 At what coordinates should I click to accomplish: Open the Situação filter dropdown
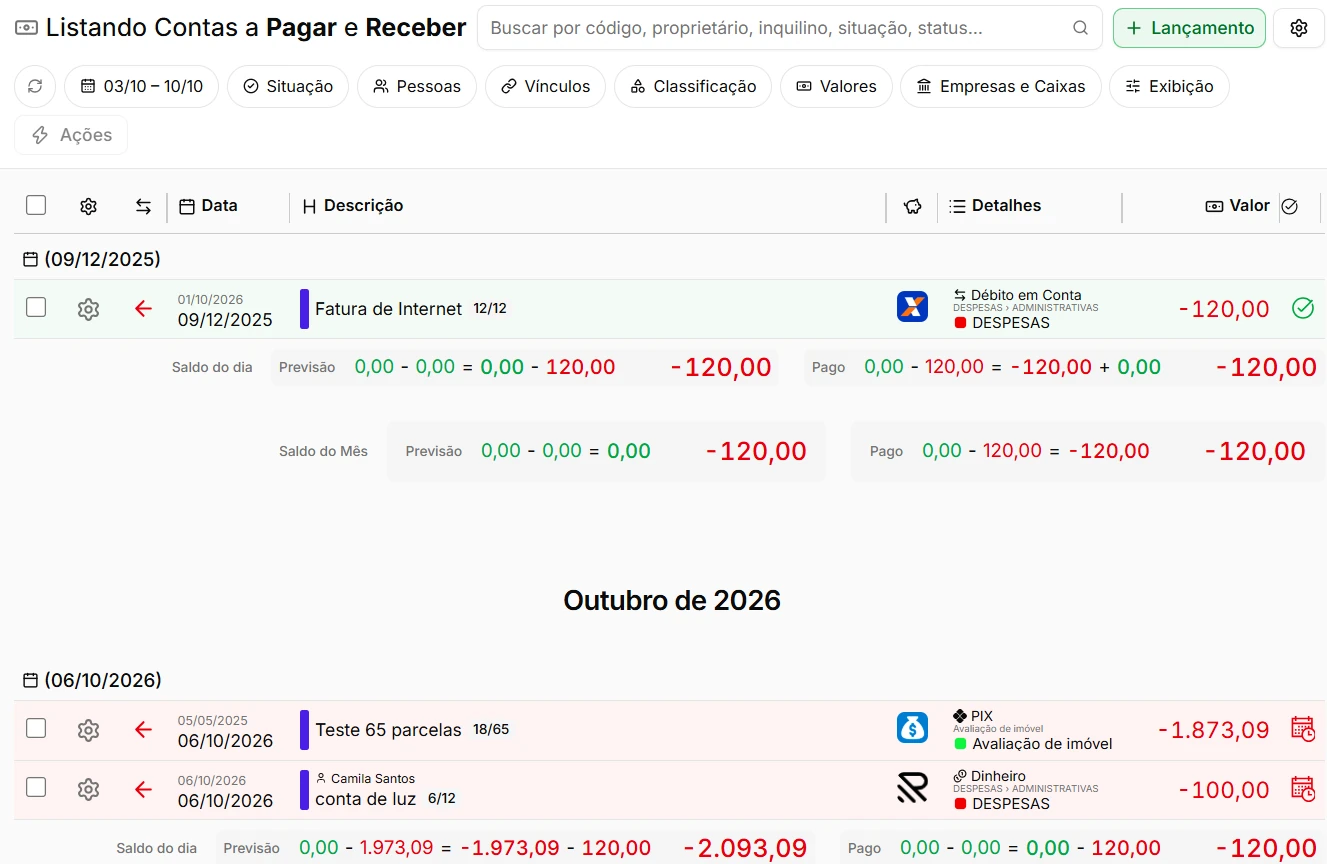click(x=288, y=86)
